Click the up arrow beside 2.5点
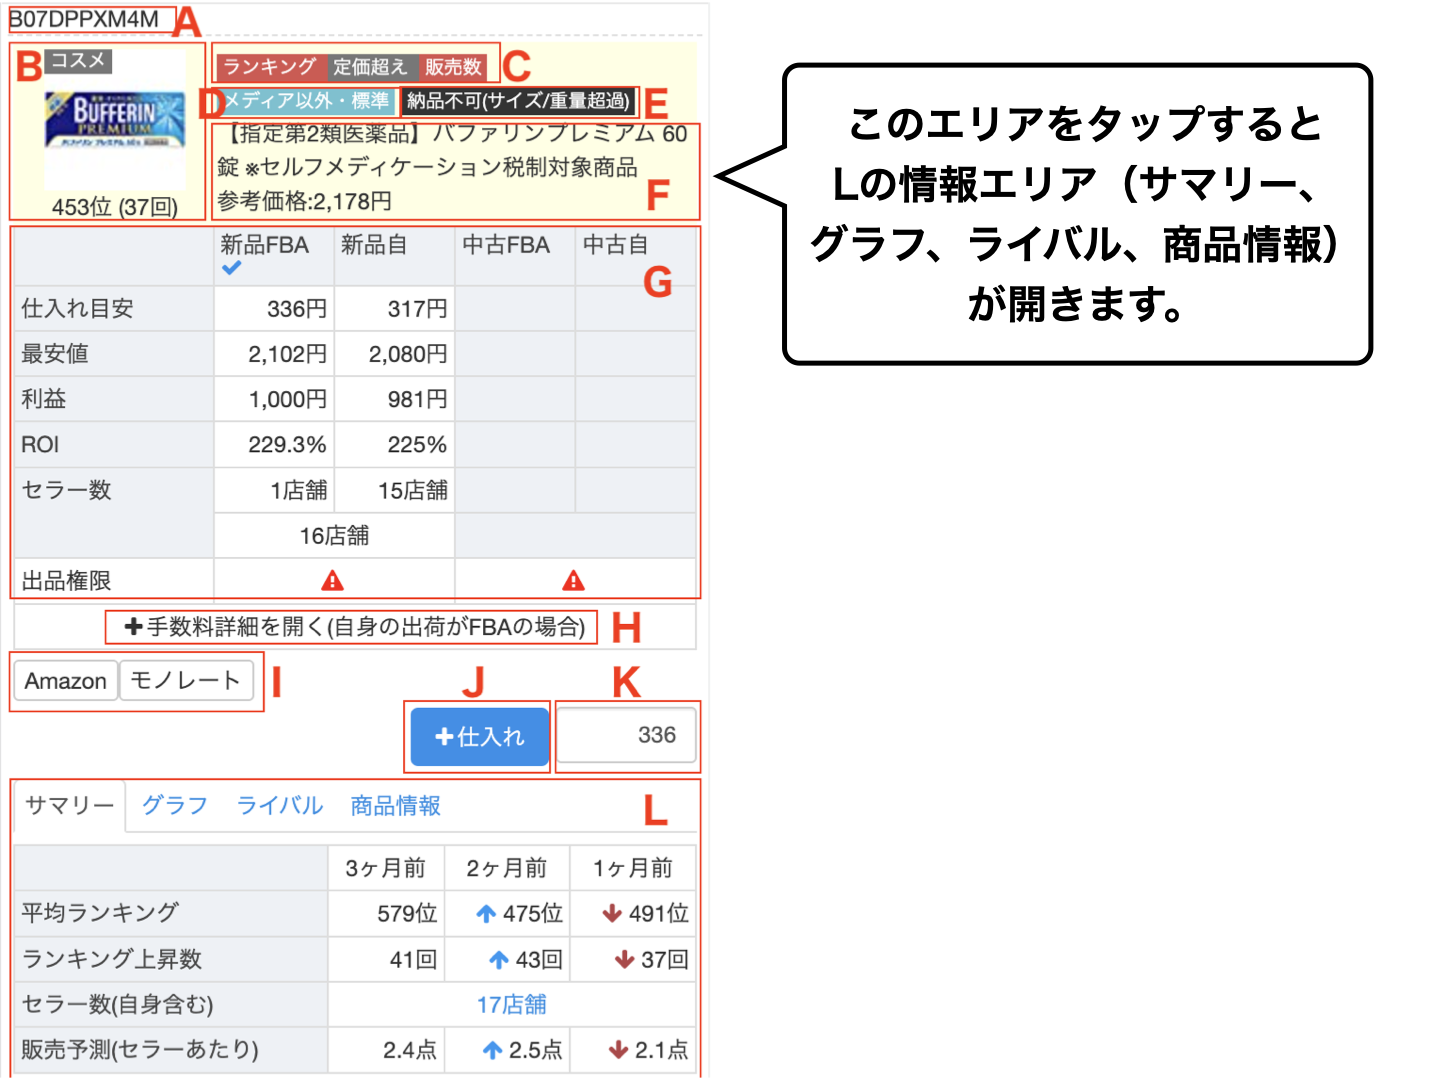 click(x=492, y=1050)
